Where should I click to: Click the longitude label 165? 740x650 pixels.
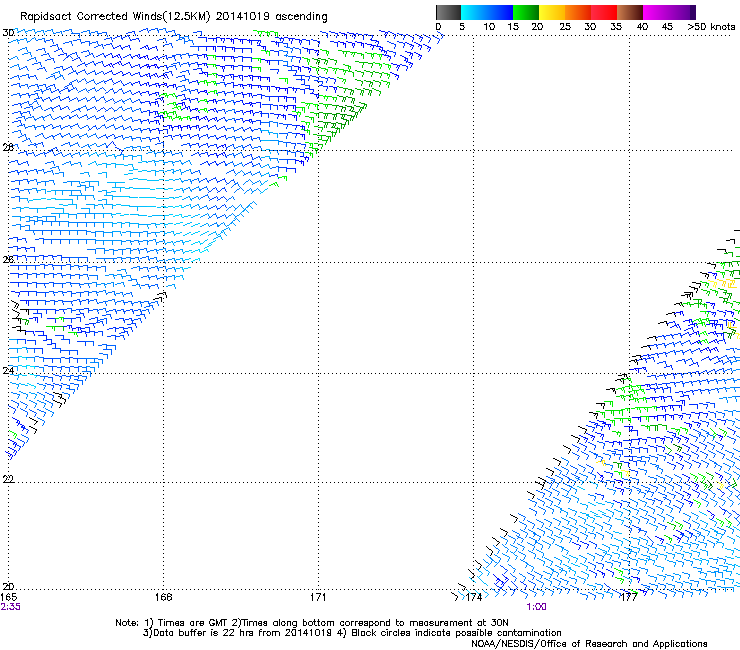(8, 597)
